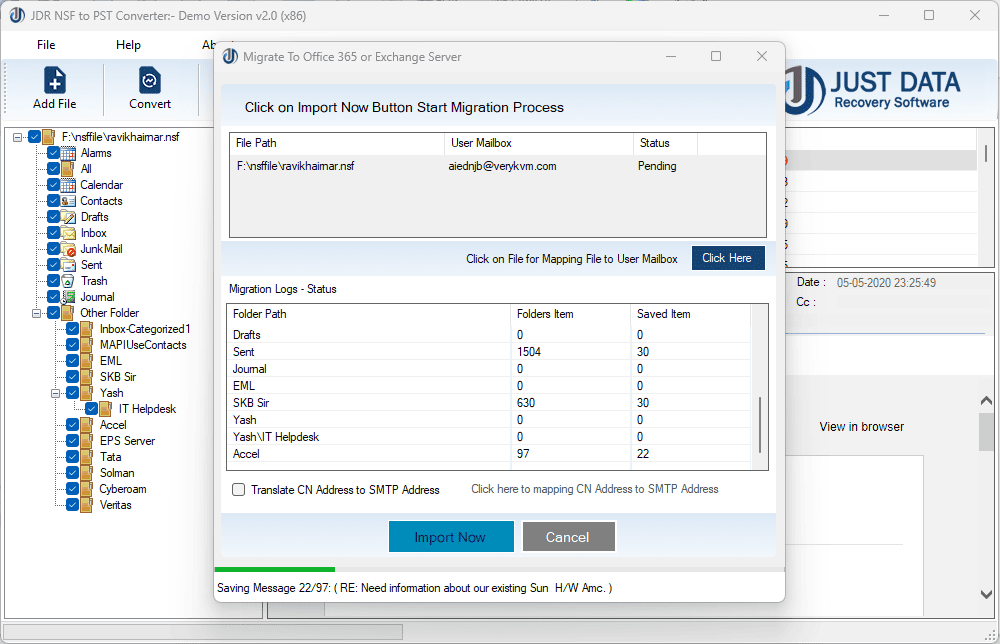
Task: Uncheck the Inbox folder checkbox
Action: (x=54, y=232)
